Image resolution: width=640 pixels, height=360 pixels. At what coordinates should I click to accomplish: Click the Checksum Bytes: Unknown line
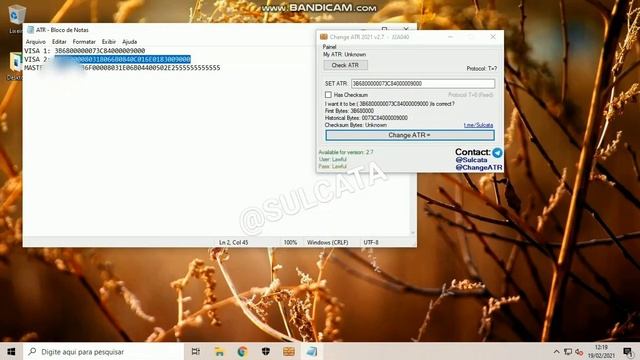[x=356, y=125]
